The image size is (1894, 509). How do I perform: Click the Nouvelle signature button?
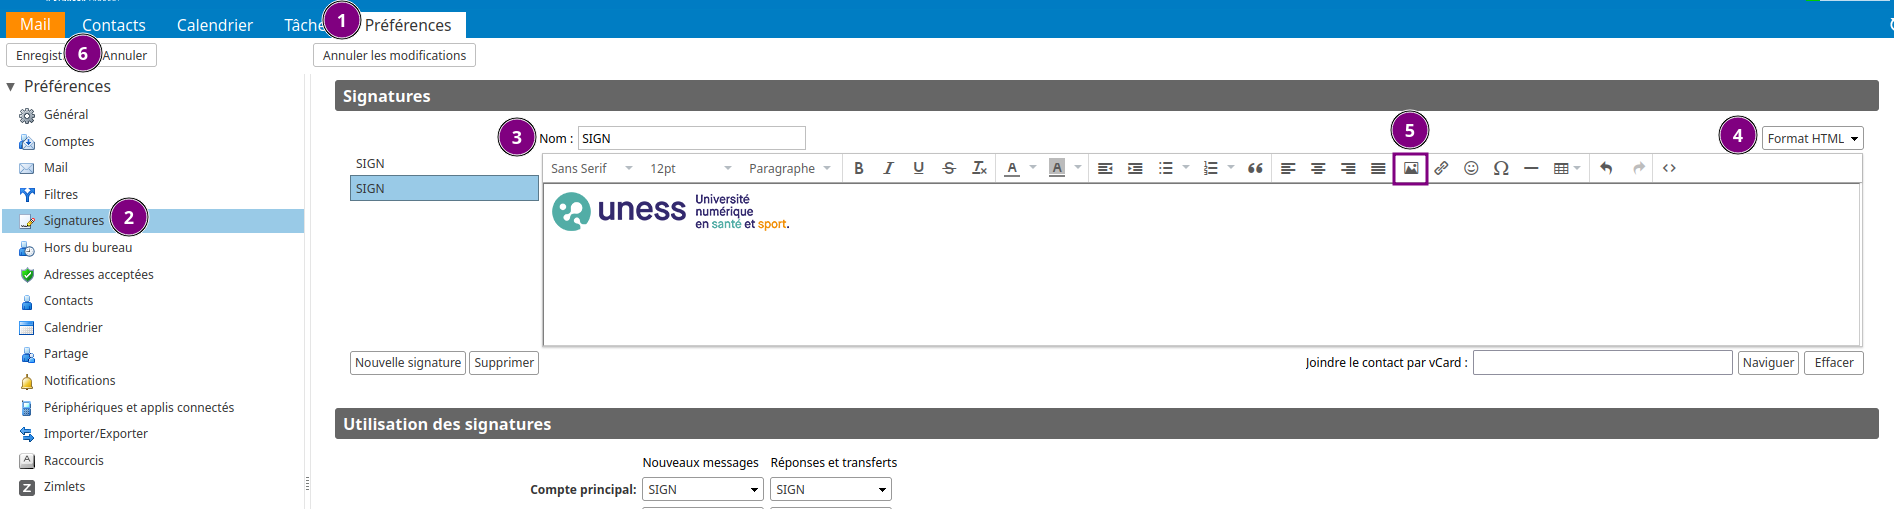408,363
